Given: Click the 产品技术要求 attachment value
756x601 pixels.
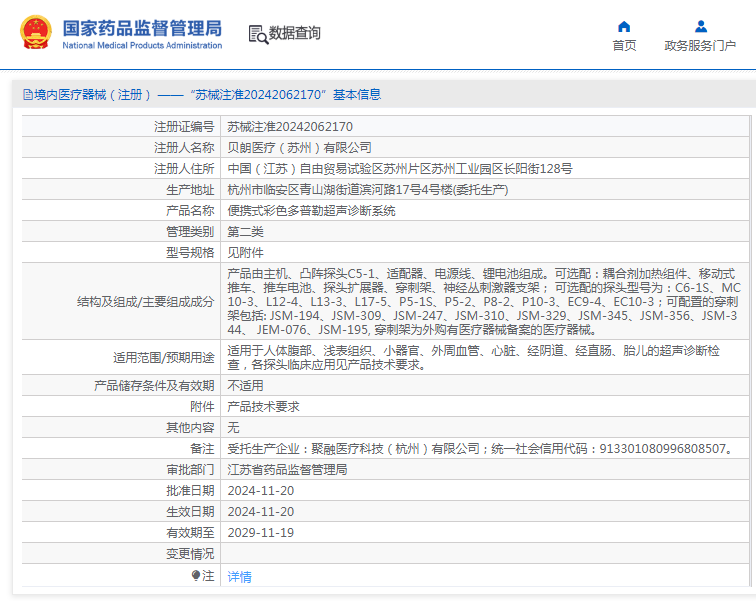Looking at the screenshot, I should pos(263,407).
